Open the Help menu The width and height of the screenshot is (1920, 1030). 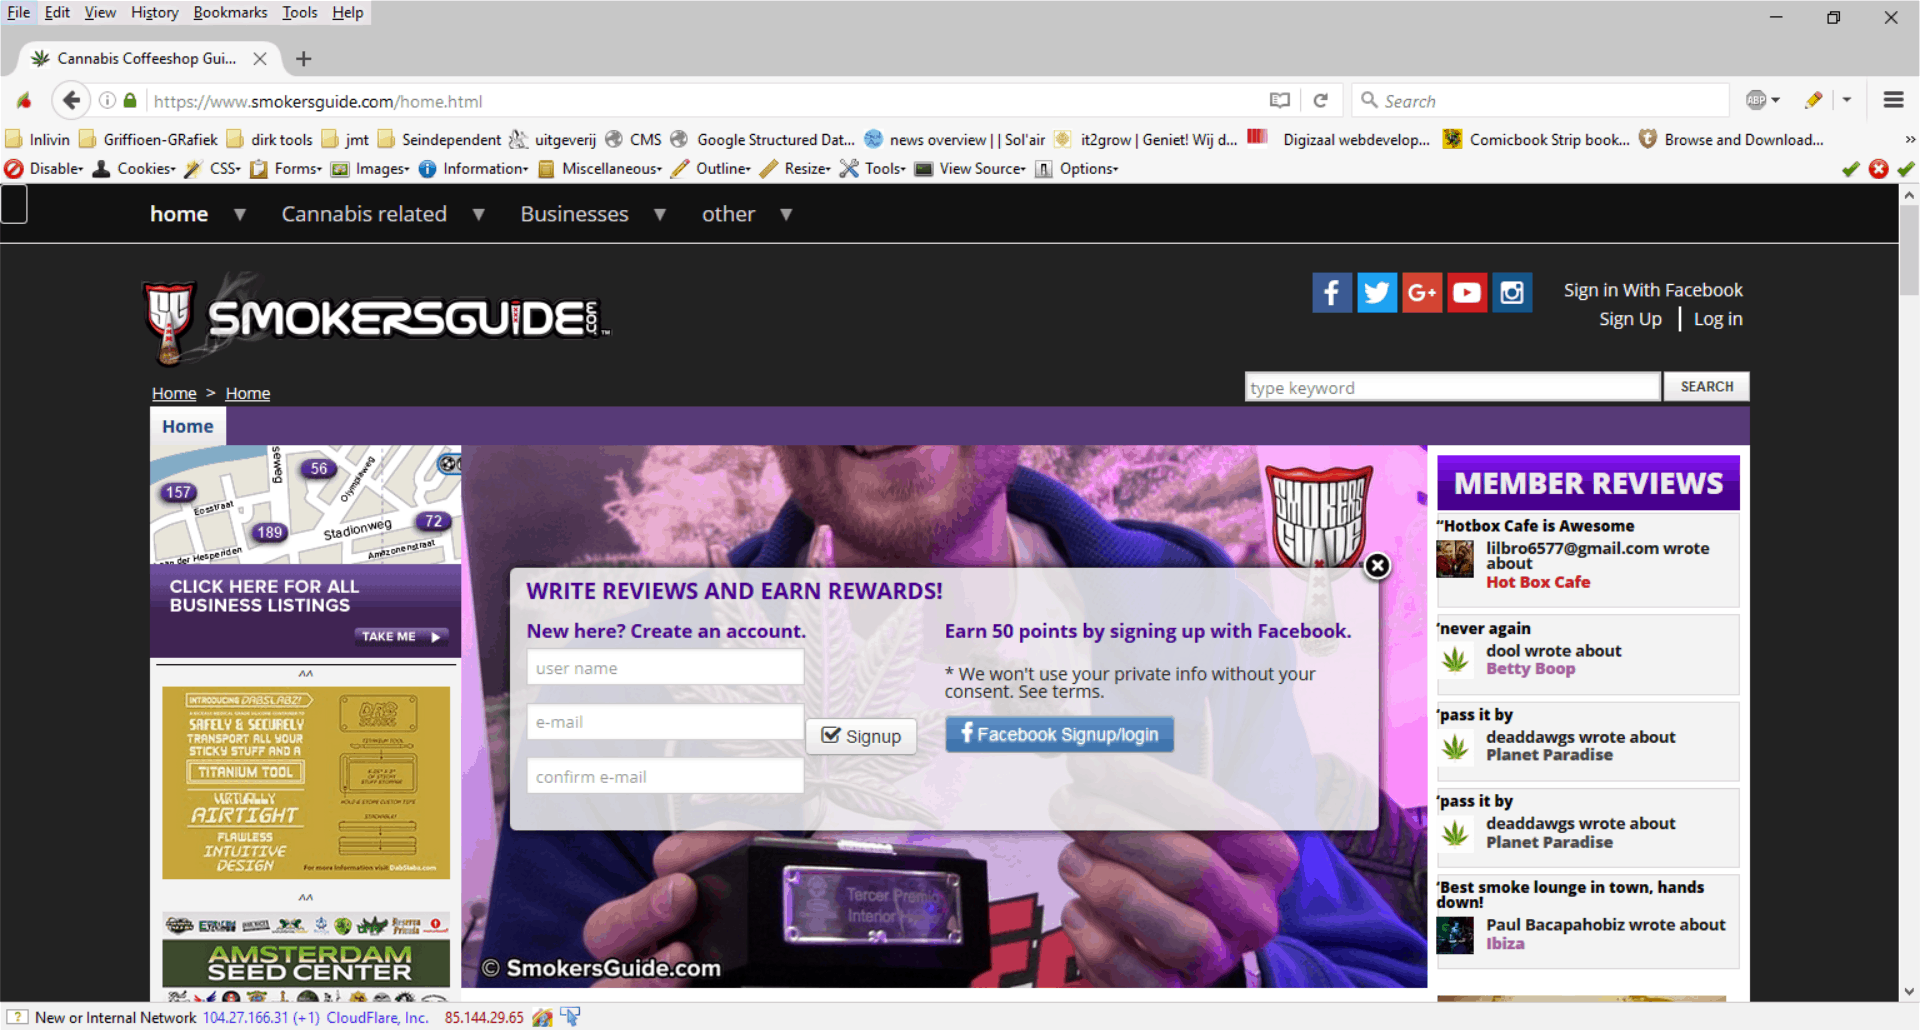click(347, 12)
